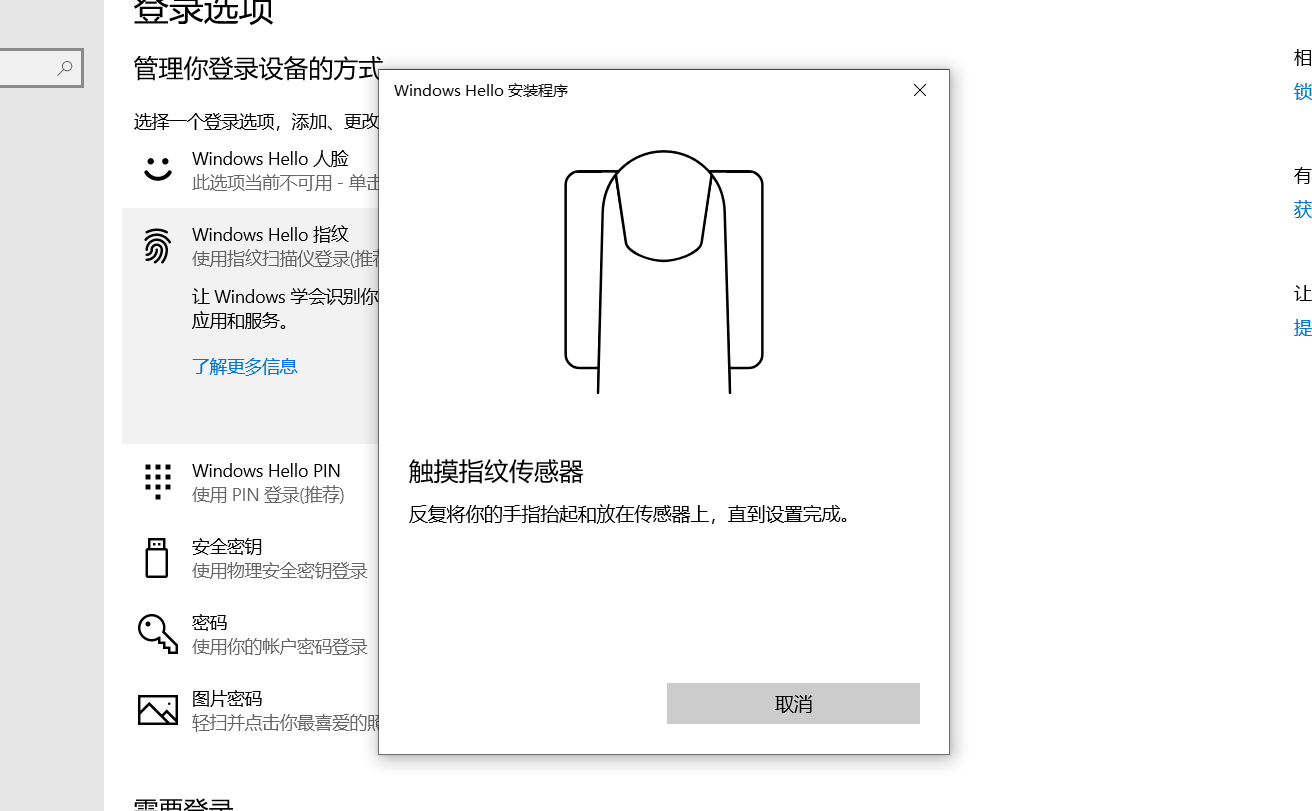Image resolution: width=1312 pixels, height=811 pixels.
Task: Cancel the Windows Hello setup with 取消
Action: pyautogui.click(x=793, y=704)
